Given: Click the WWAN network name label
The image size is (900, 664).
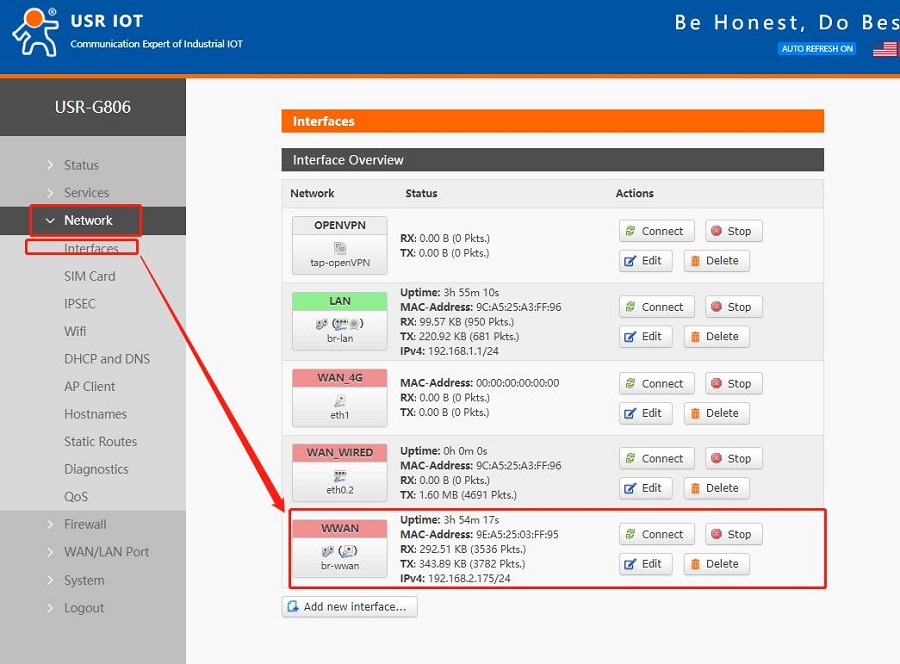Looking at the screenshot, I should click(x=340, y=529).
